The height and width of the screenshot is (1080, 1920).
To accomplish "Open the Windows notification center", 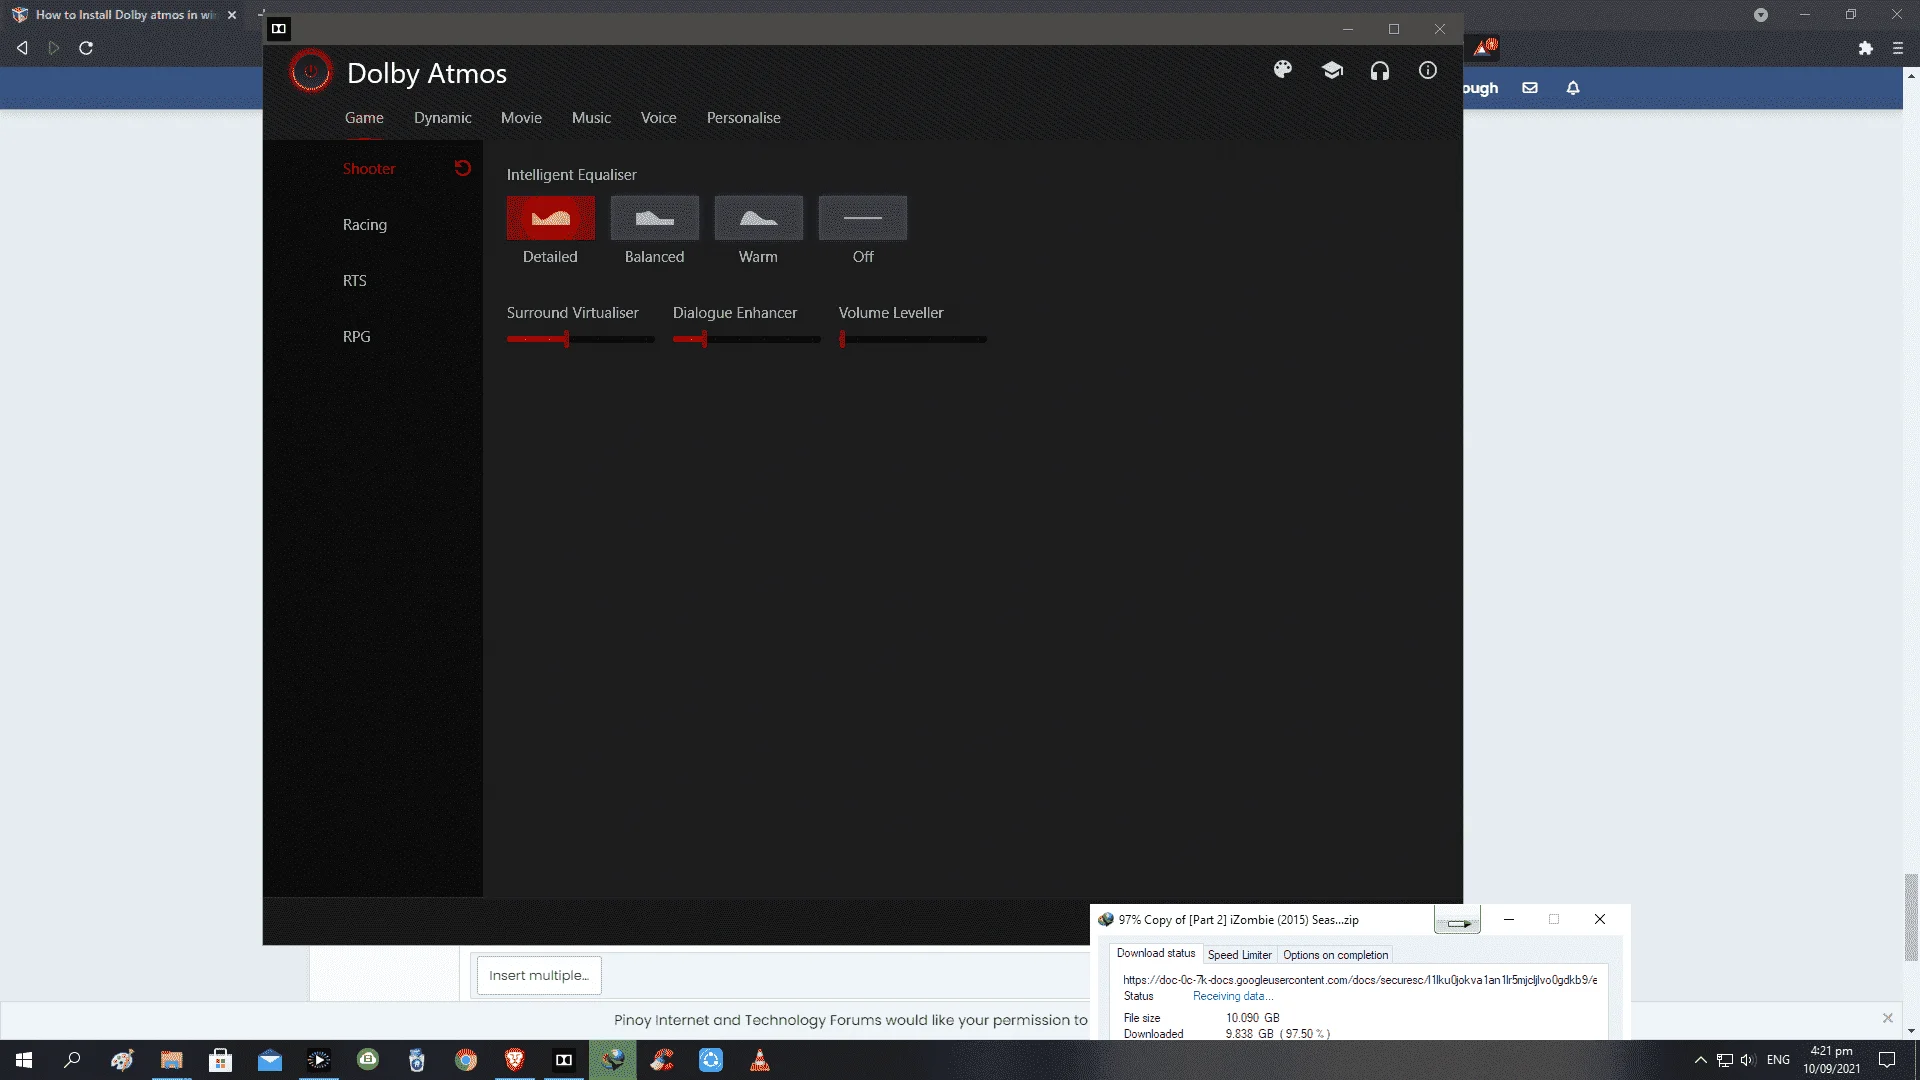I will (x=1887, y=1060).
